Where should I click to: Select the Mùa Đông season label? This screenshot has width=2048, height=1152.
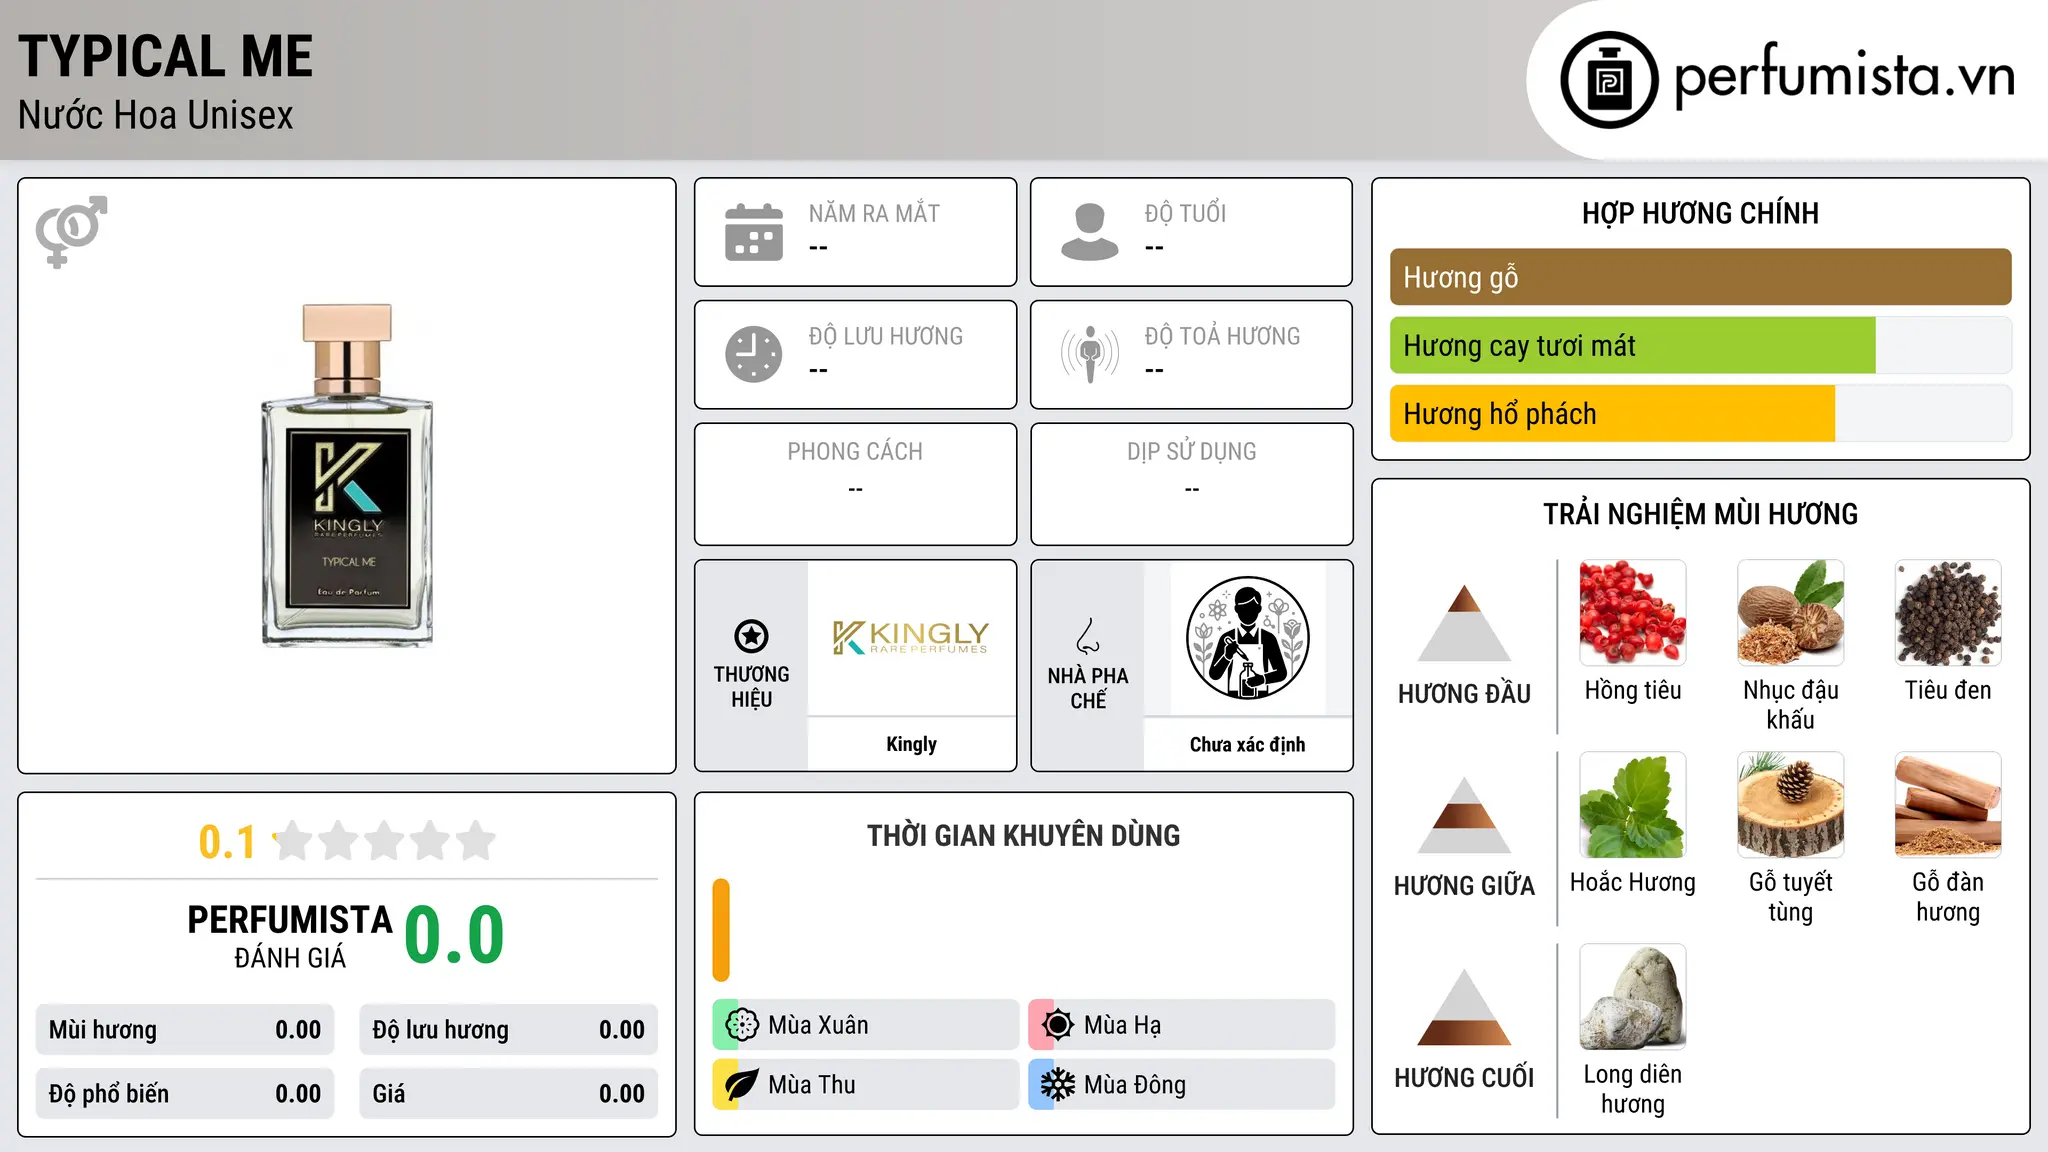tap(1135, 1085)
